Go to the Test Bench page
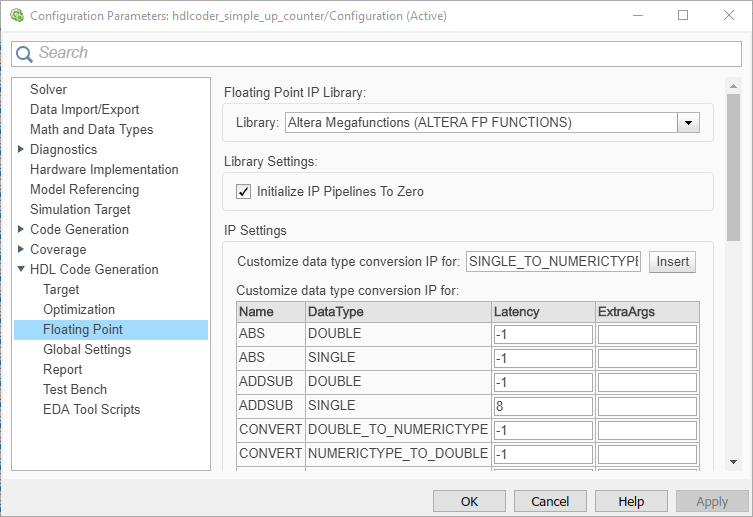This screenshot has height=517, width=753. [x=75, y=390]
